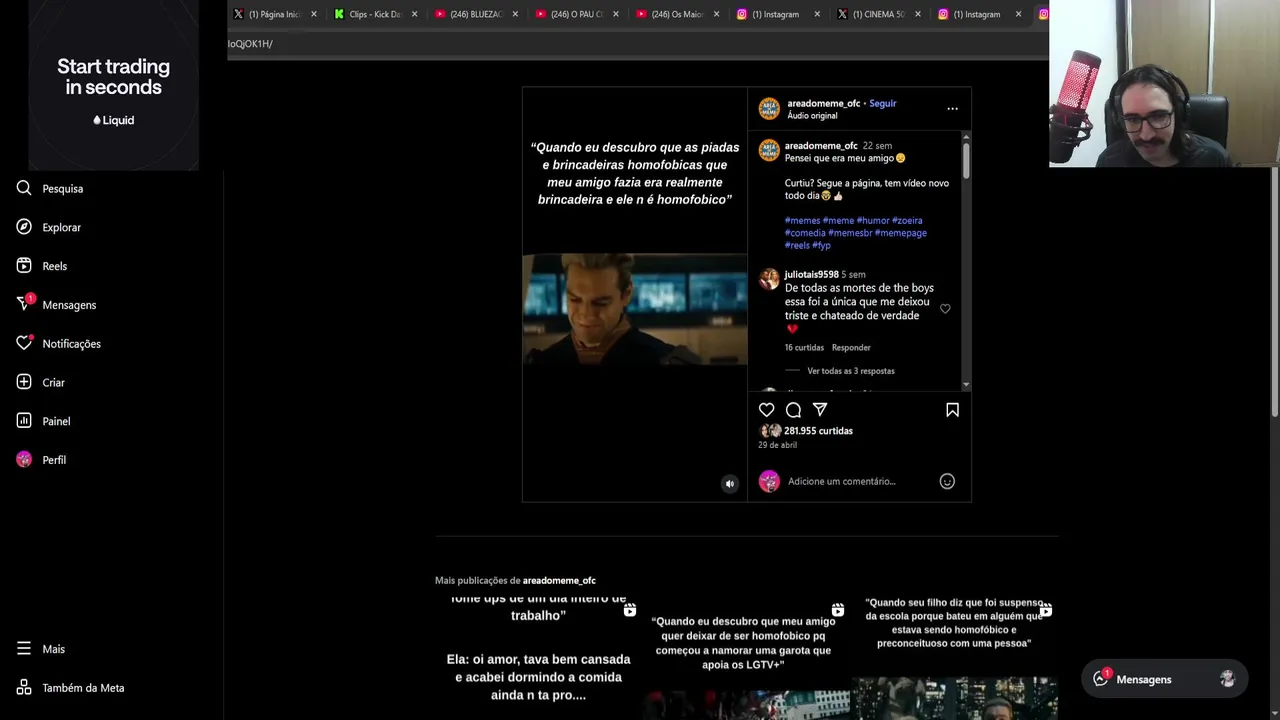The height and width of the screenshot is (720, 1280).
Task: Click the 29 de abril post date
Action: (777, 445)
